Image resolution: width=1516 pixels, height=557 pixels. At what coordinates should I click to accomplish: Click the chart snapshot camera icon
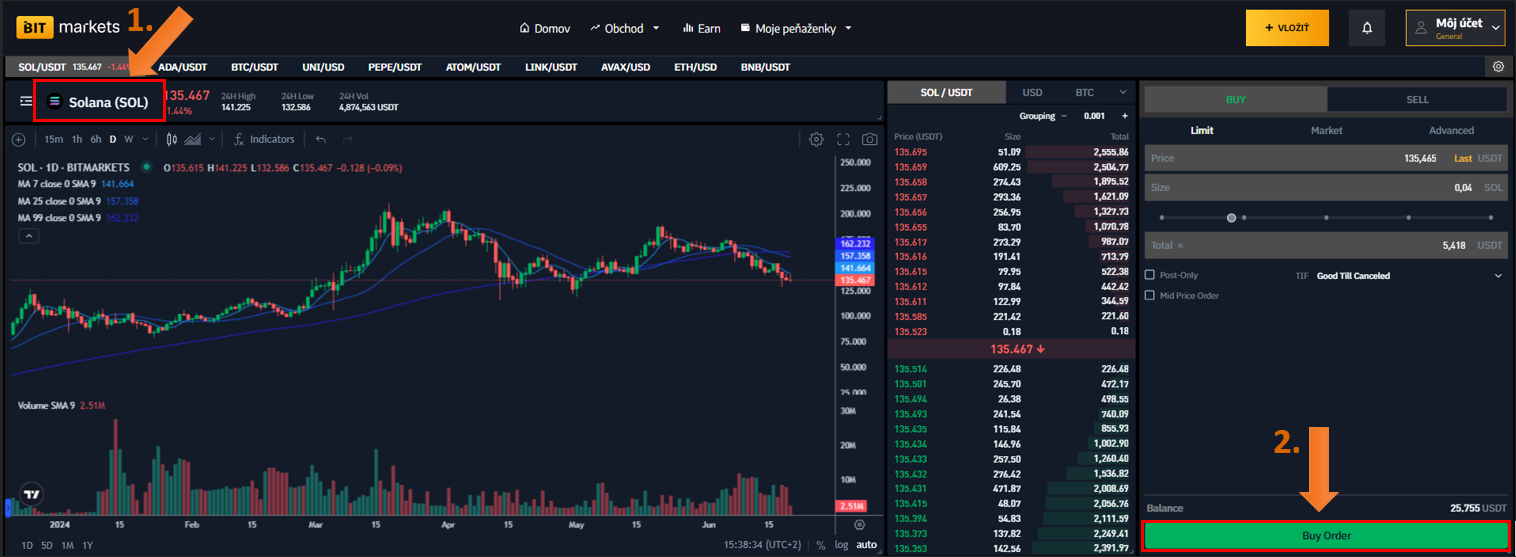click(870, 139)
